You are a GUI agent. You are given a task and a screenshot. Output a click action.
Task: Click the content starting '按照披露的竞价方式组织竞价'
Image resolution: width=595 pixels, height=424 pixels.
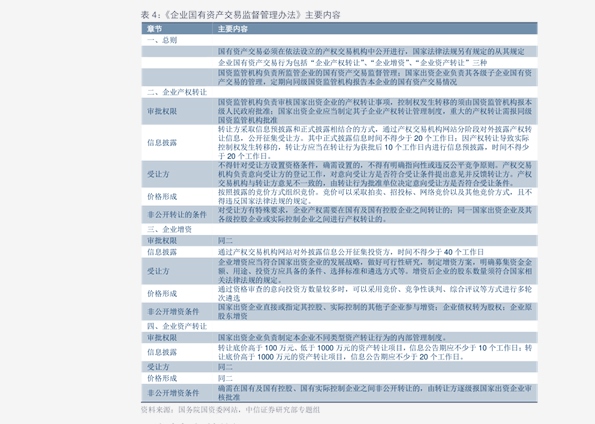click(375, 197)
